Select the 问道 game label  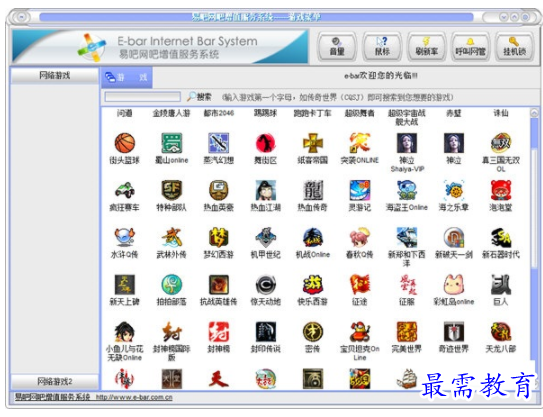click(125, 113)
